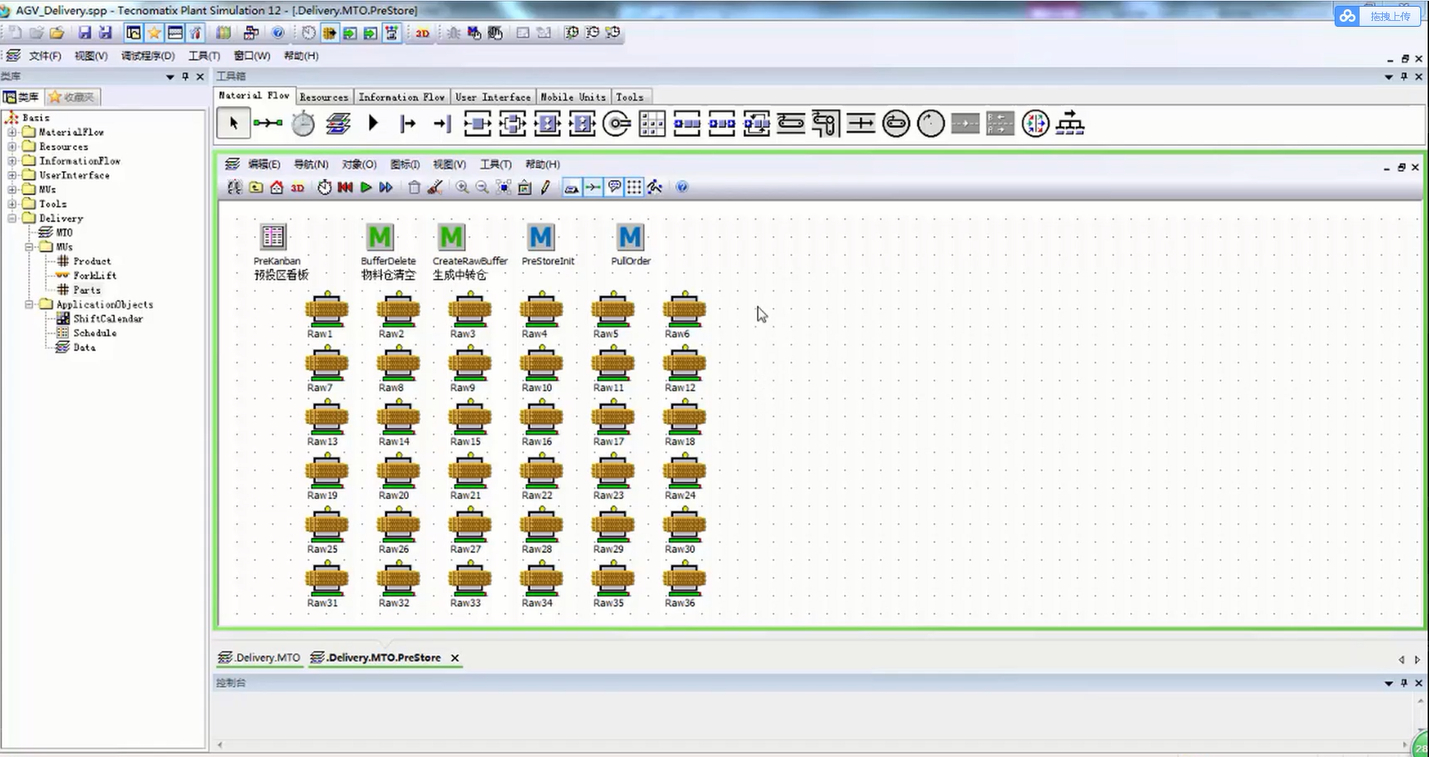Screen dimensions: 1429x757
Task: Open 3D view from frame toolbar
Action: (x=298, y=187)
